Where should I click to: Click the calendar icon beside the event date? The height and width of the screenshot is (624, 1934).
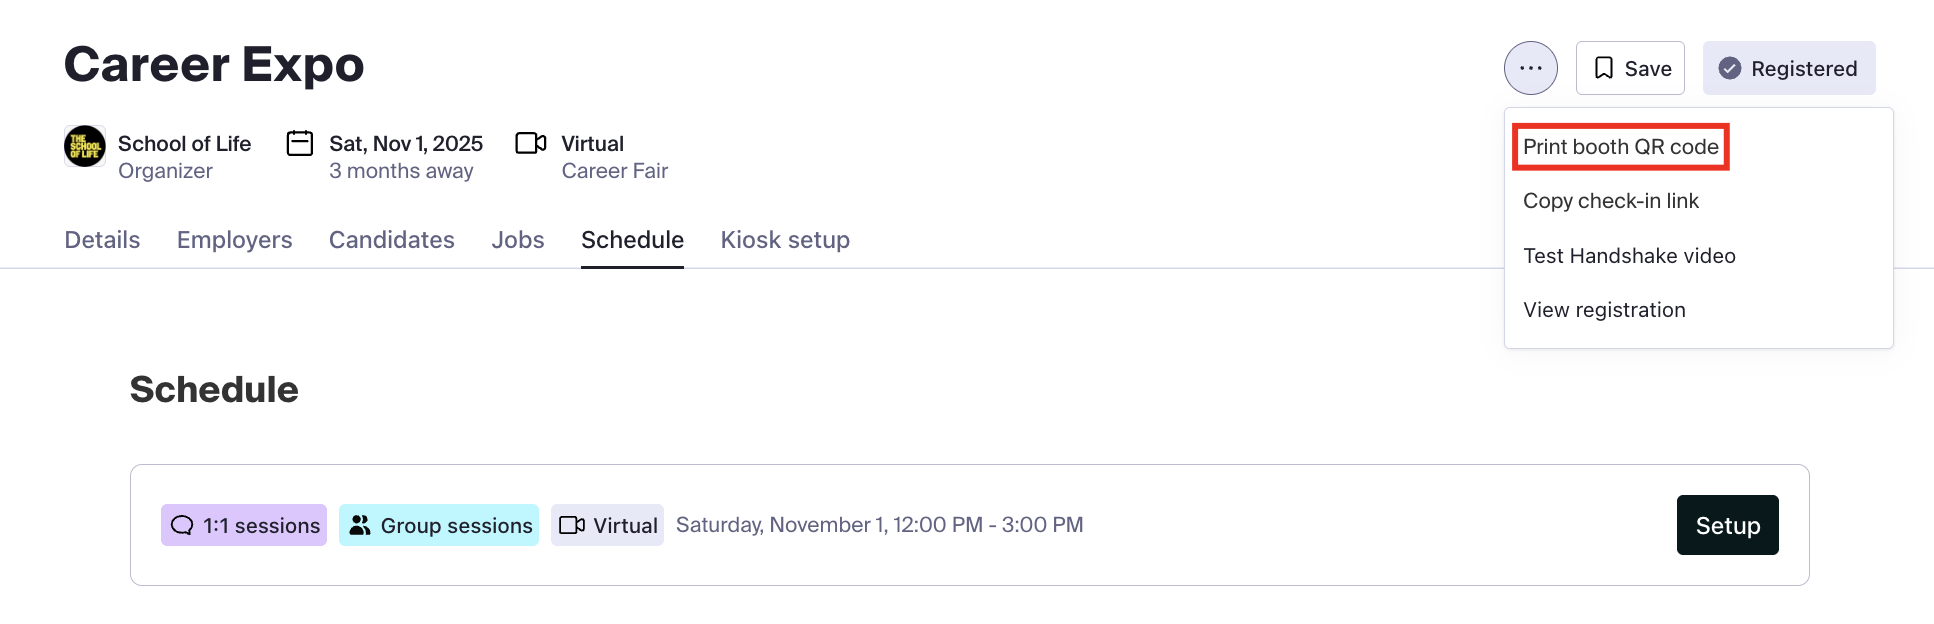coord(300,144)
